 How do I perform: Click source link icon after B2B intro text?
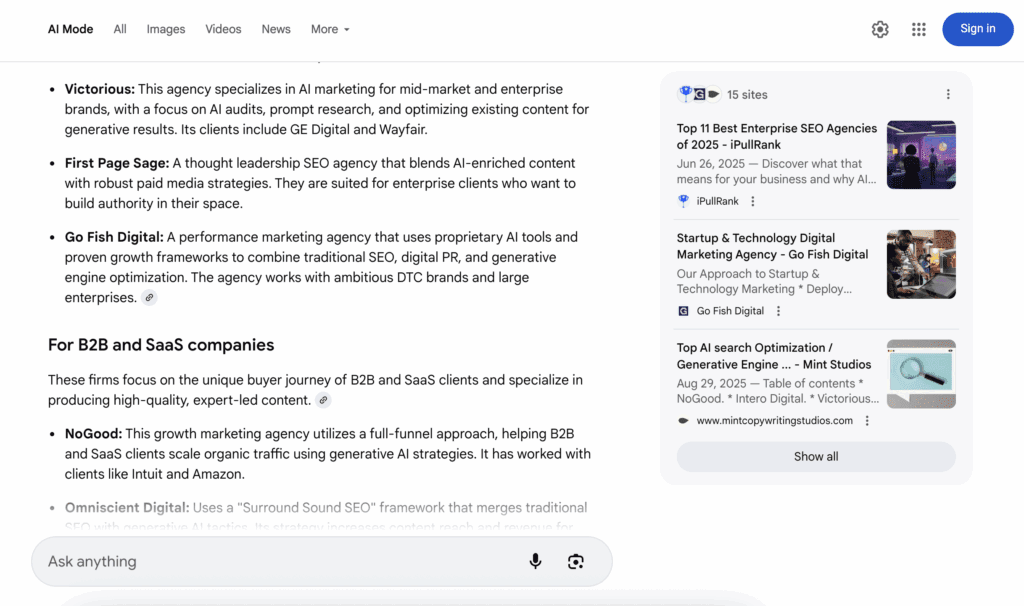323,400
